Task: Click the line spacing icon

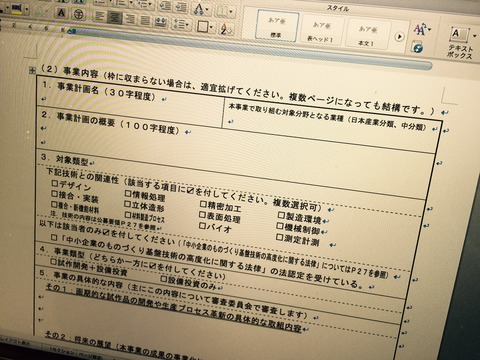Action: tap(180, 24)
